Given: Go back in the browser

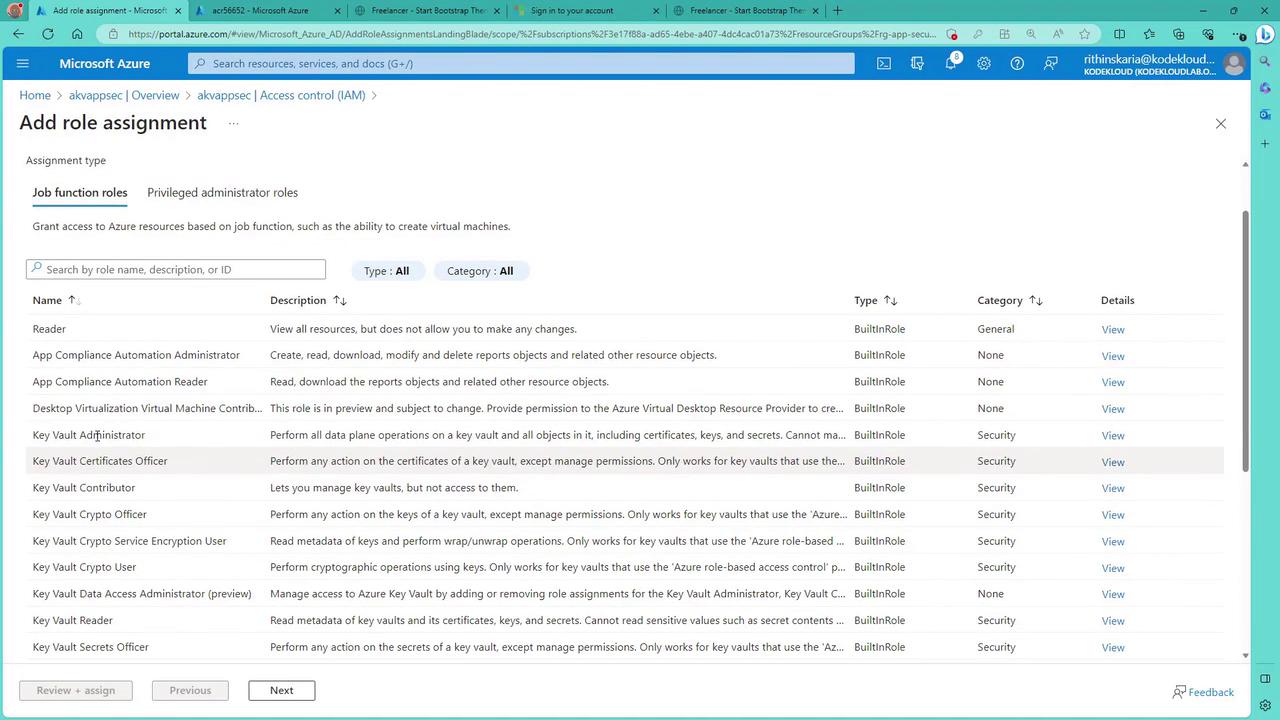Looking at the screenshot, I should point(18,34).
